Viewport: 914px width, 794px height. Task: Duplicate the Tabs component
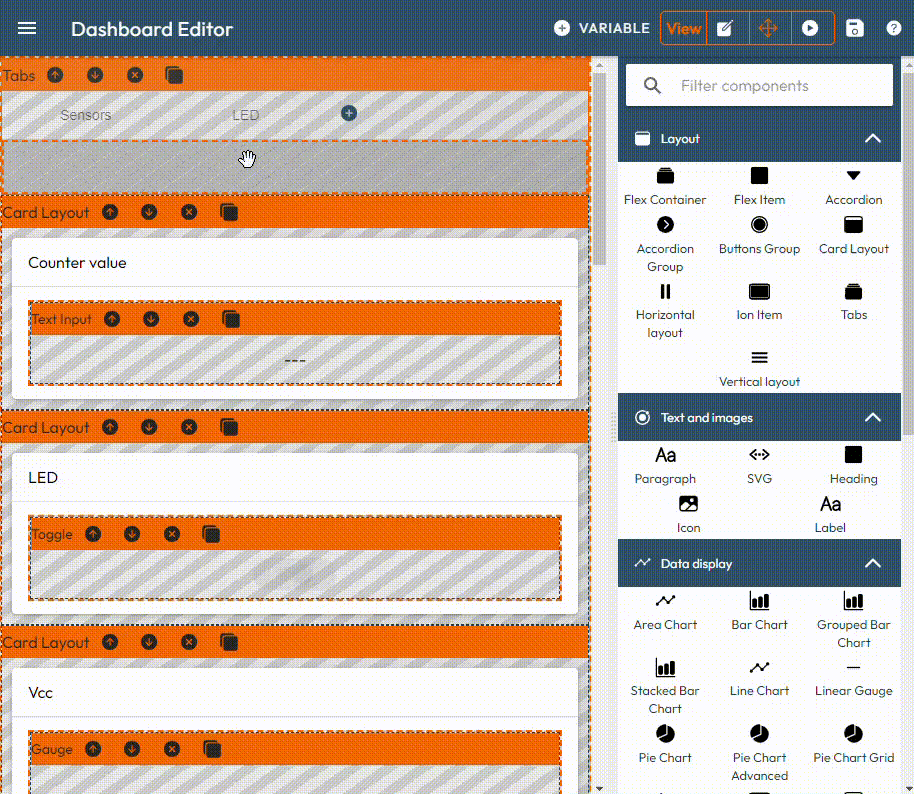(174, 75)
